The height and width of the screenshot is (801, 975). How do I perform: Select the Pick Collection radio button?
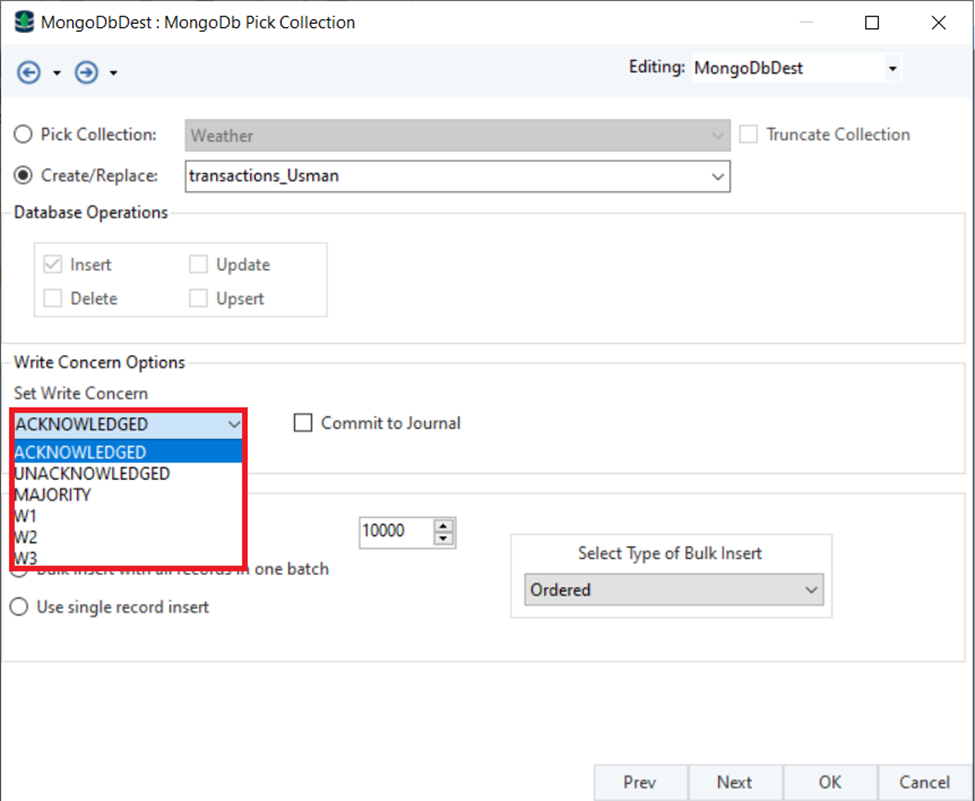coord(23,134)
